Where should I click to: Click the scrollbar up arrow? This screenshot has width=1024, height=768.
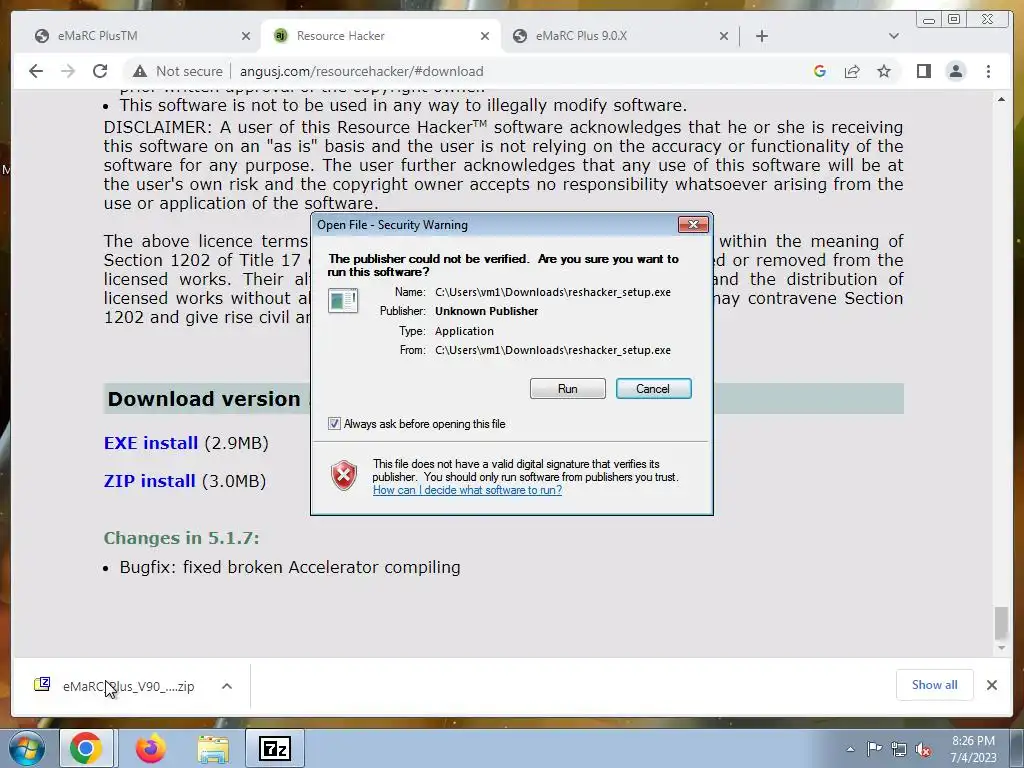tap(1001, 99)
